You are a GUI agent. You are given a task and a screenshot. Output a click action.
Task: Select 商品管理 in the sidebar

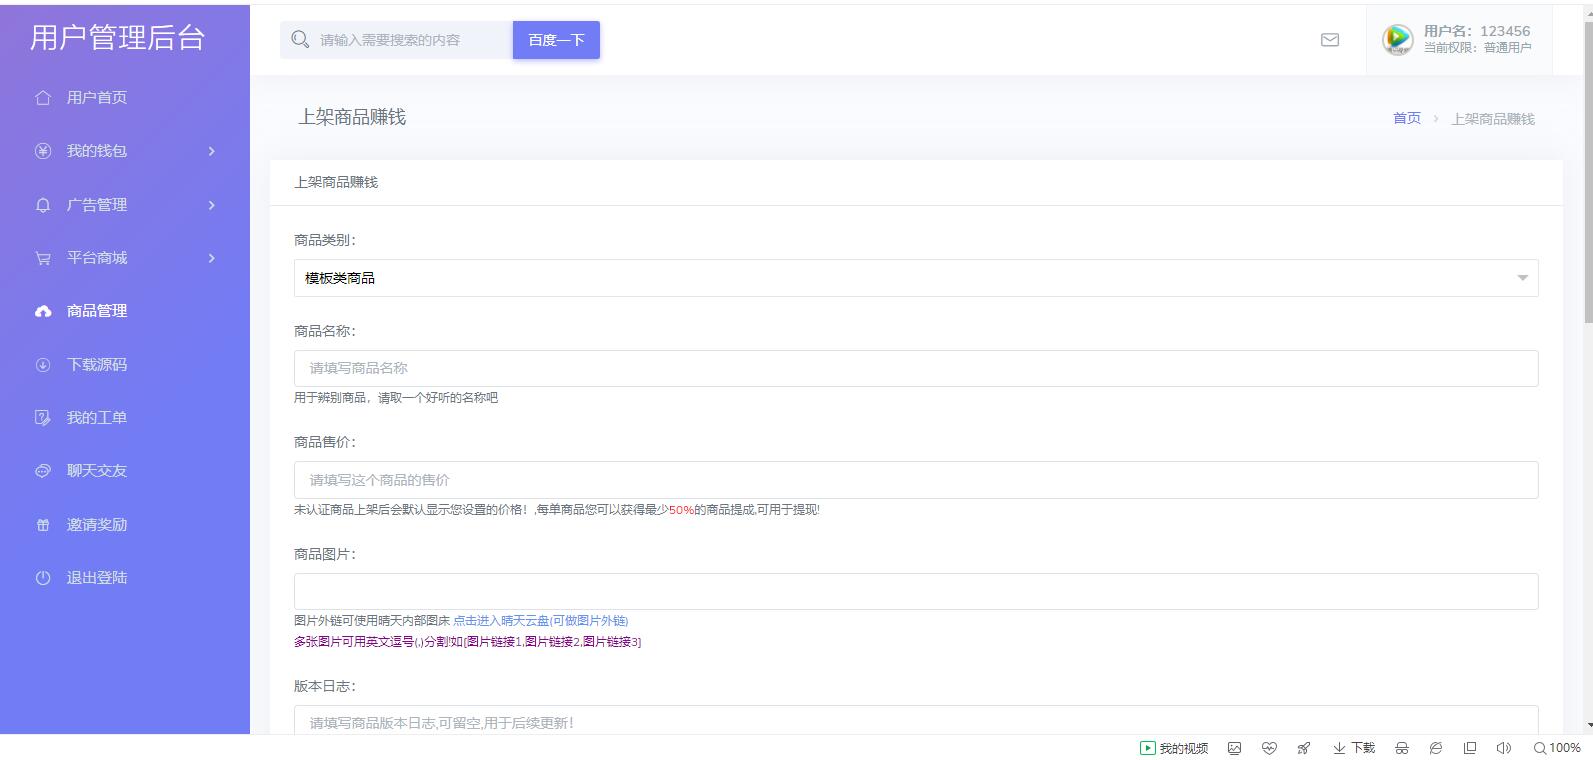[x=96, y=311]
